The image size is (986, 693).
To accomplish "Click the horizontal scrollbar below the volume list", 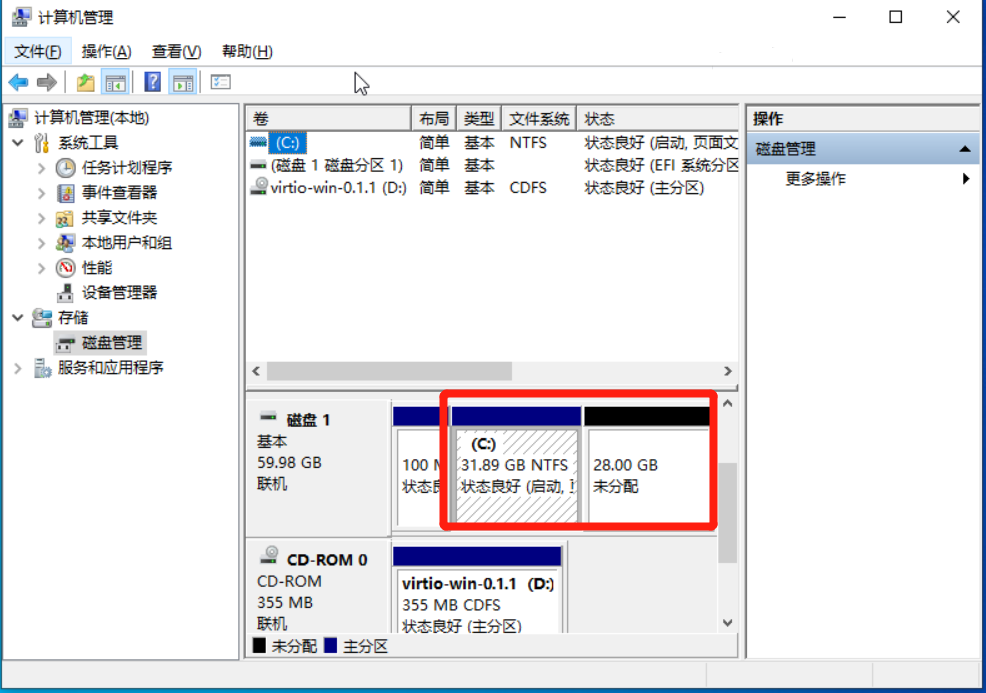I will point(390,371).
